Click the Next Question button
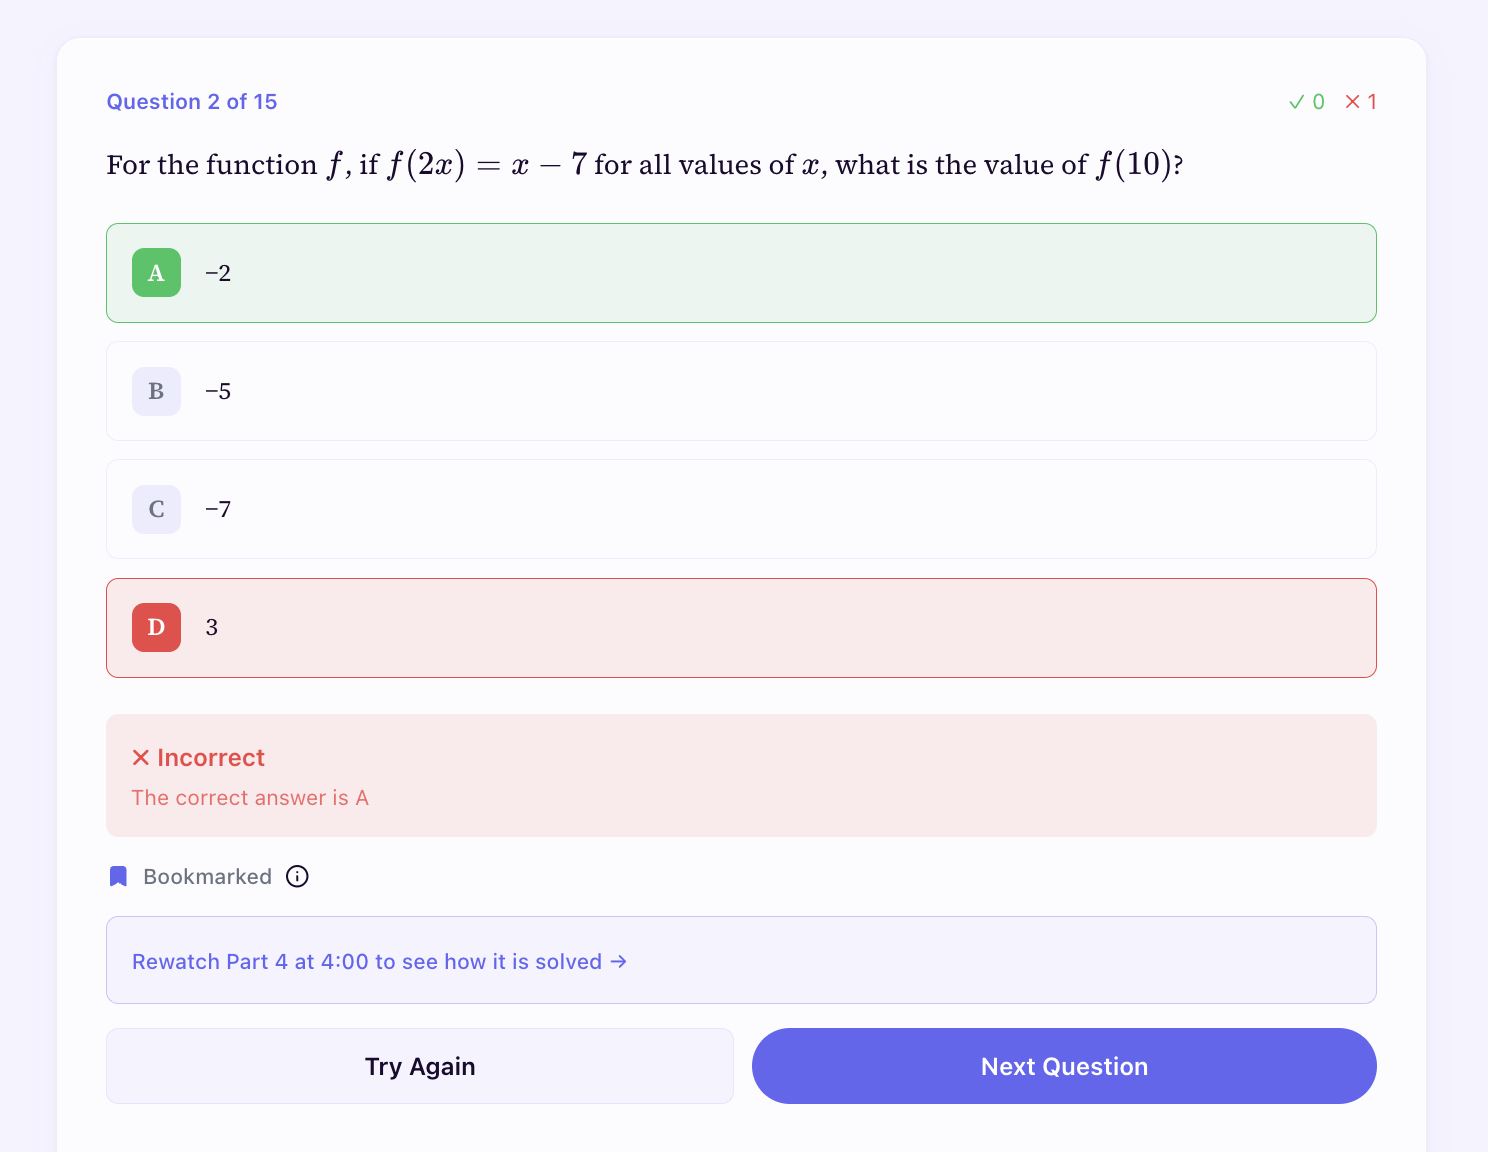 (x=1063, y=1066)
